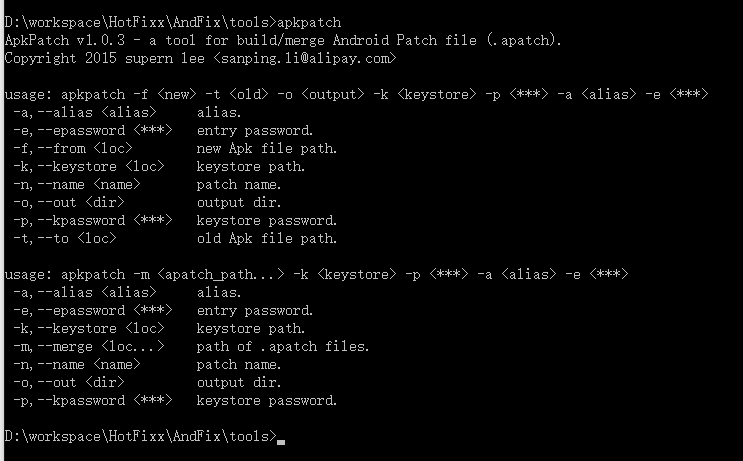Click the typed apkpatch command on the top line

pos(312,20)
